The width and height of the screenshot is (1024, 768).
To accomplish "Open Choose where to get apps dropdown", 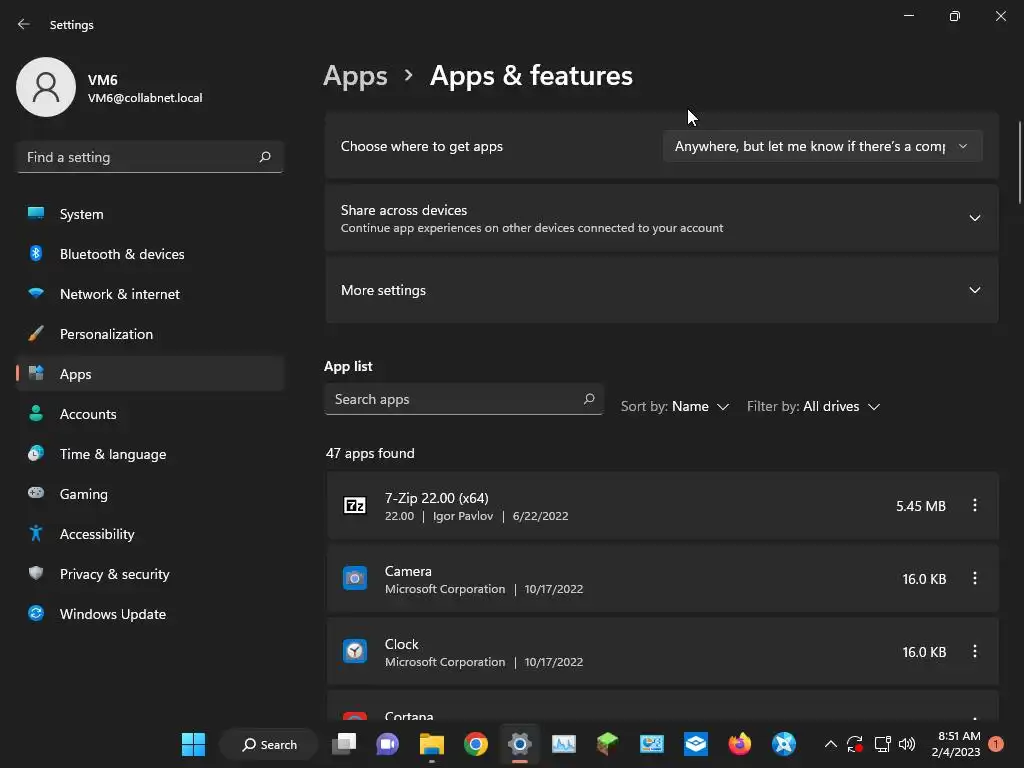I will click(x=822, y=146).
